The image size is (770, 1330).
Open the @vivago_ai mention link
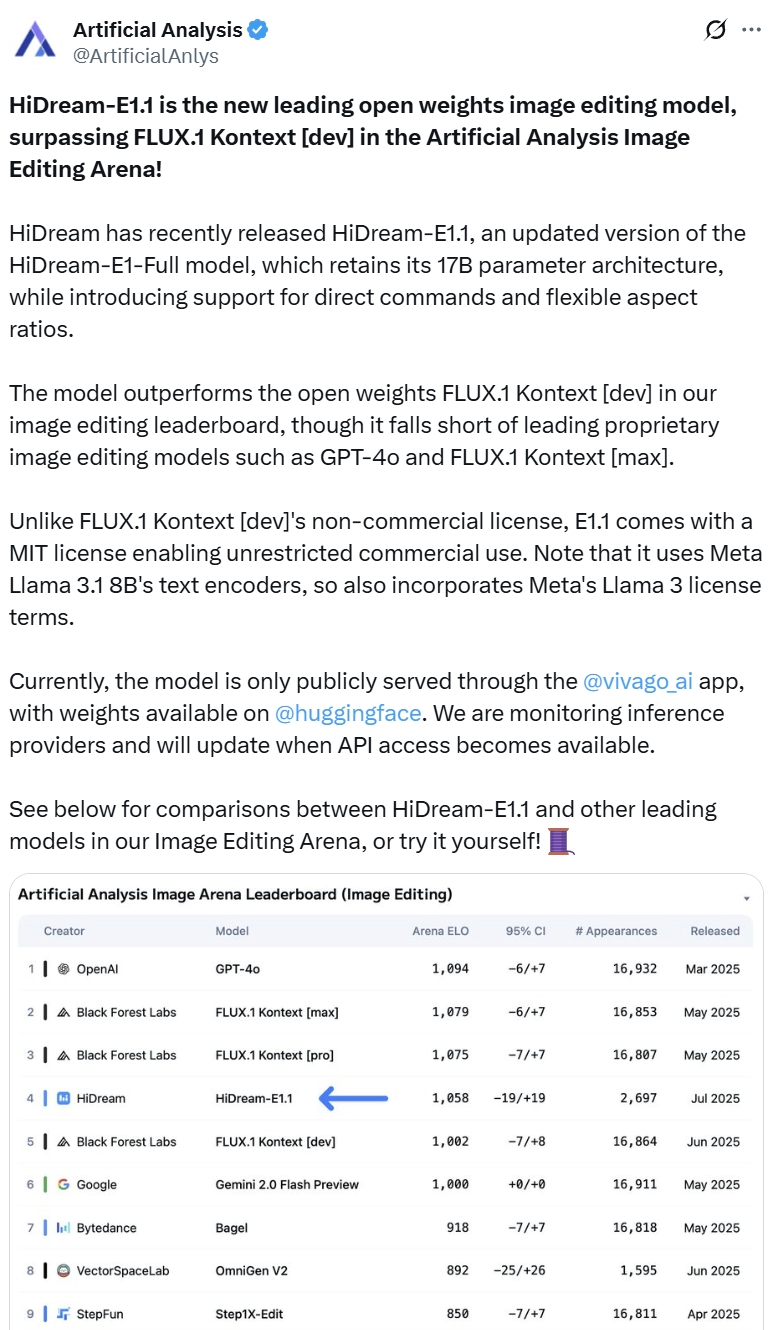(638, 681)
